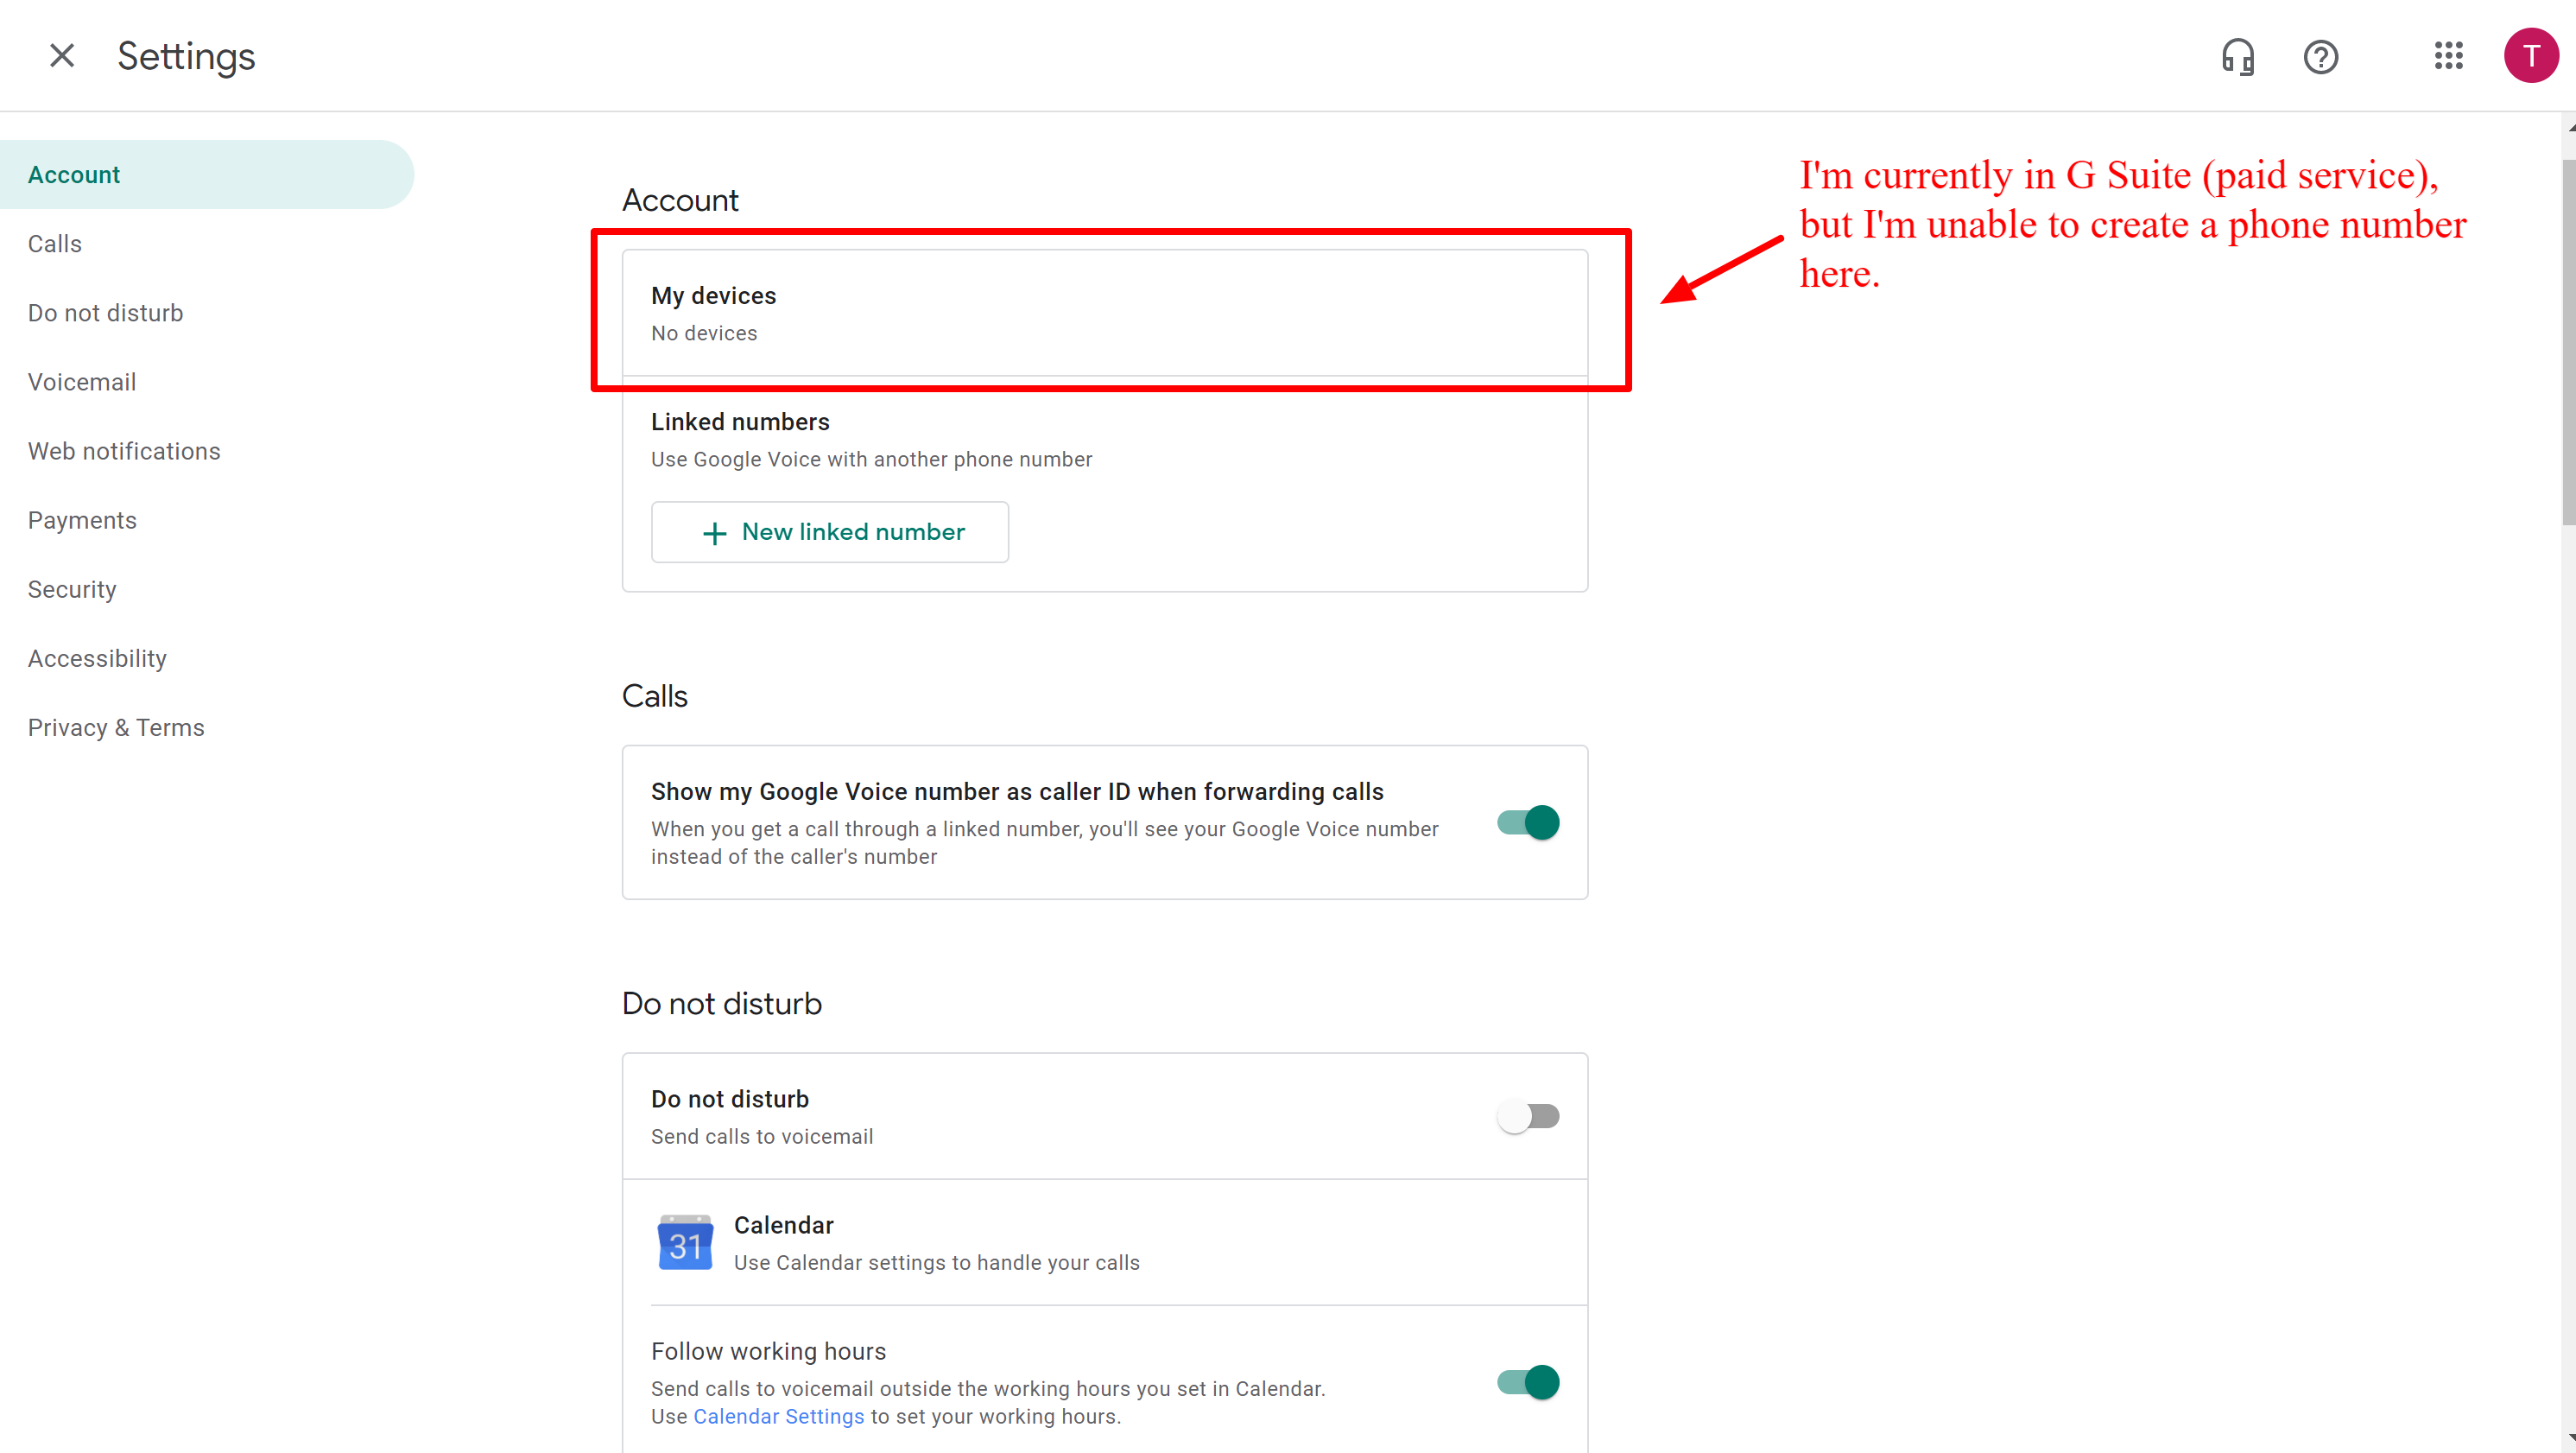Image resolution: width=2576 pixels, height=1453 pixels.
Task: Open the Calendar Settings link
Action: click(778, 1416)
